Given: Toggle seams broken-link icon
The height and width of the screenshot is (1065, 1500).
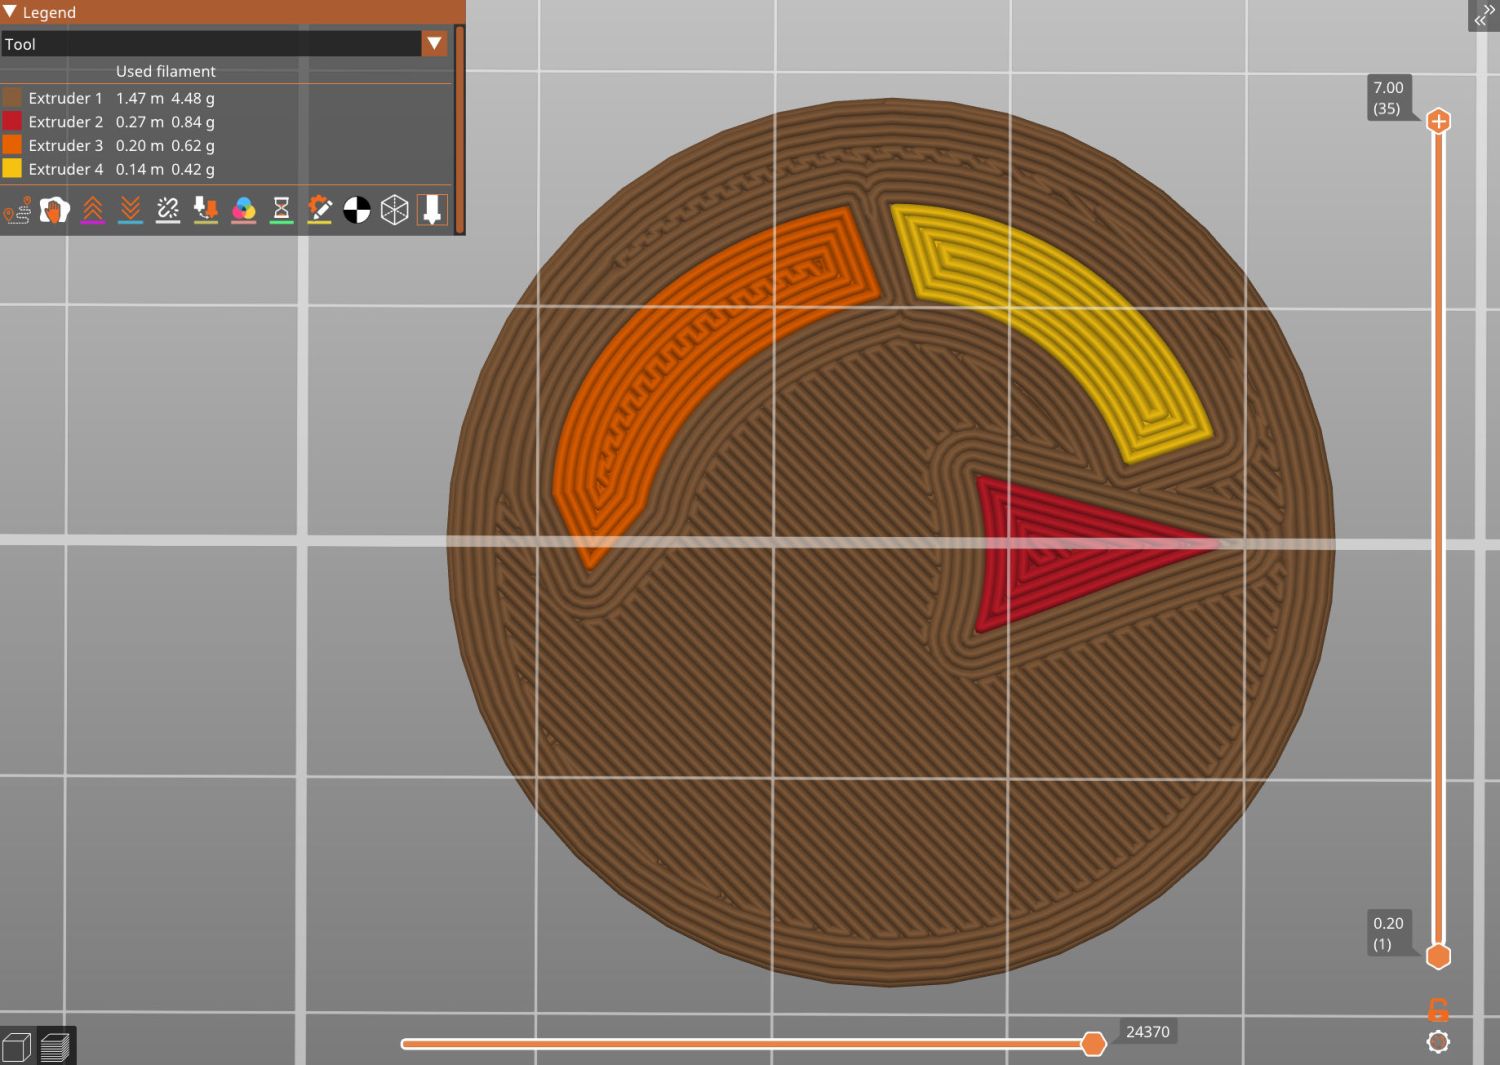Looking at the screenshot, I should [x=168, y=210].
